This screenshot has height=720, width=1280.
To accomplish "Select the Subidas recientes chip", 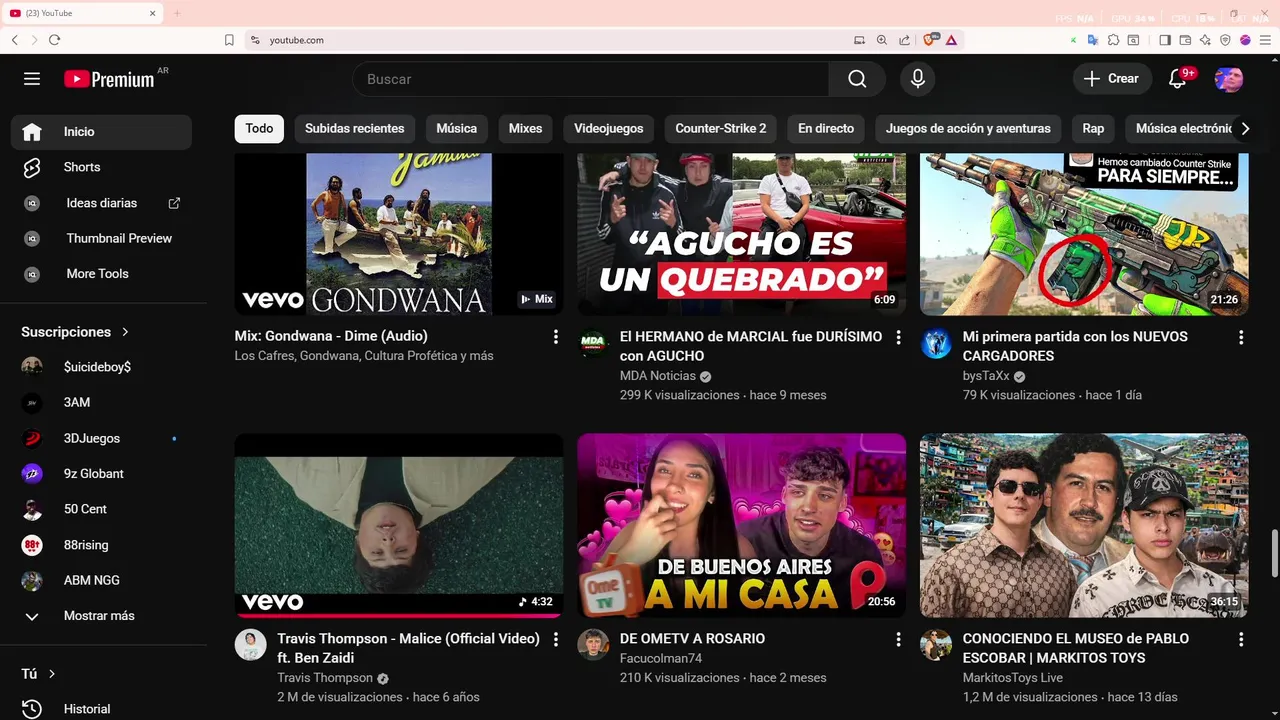I will (x=354, y=129).
